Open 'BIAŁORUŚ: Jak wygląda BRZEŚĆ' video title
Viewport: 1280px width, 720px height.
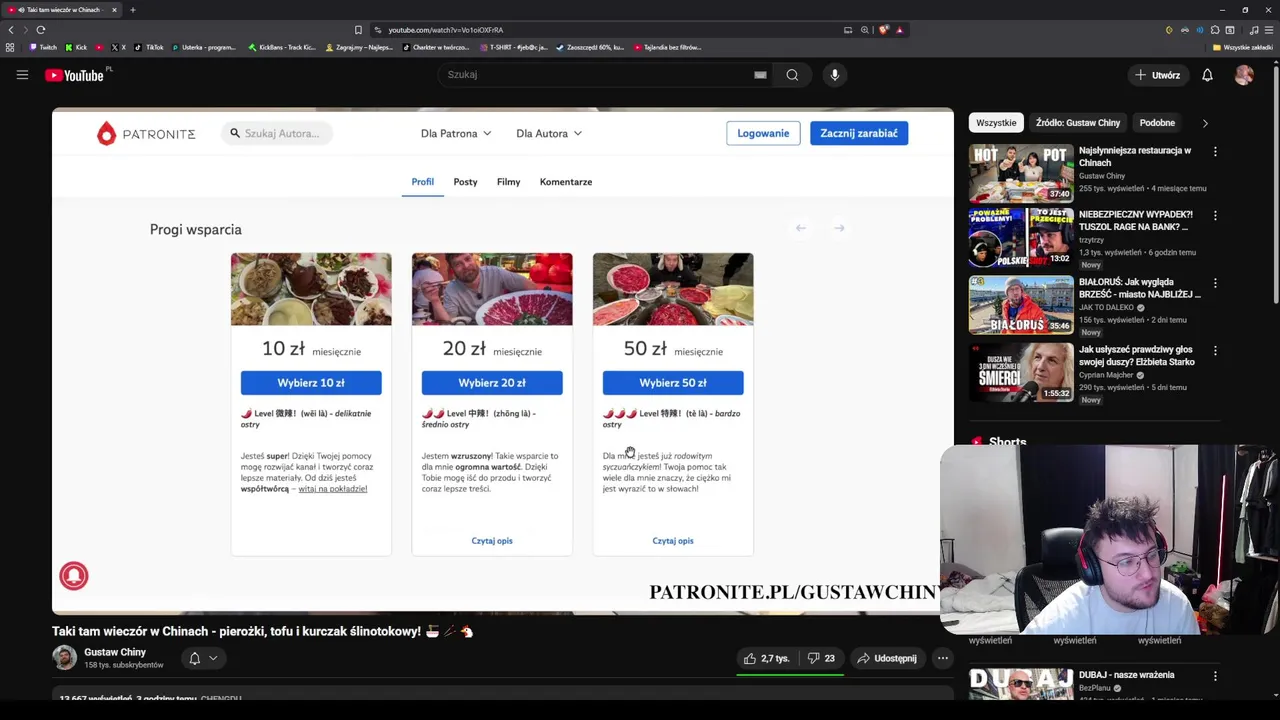[1140, 288]
